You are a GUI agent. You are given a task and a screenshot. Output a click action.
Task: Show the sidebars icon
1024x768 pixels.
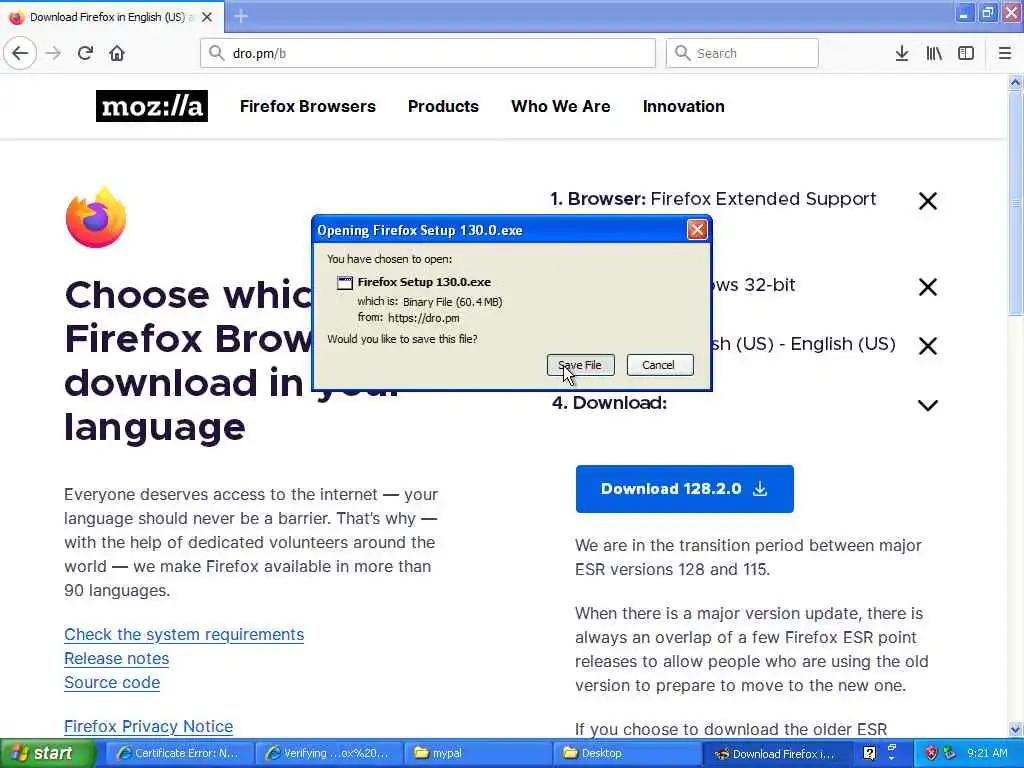(x=966, y=53)
